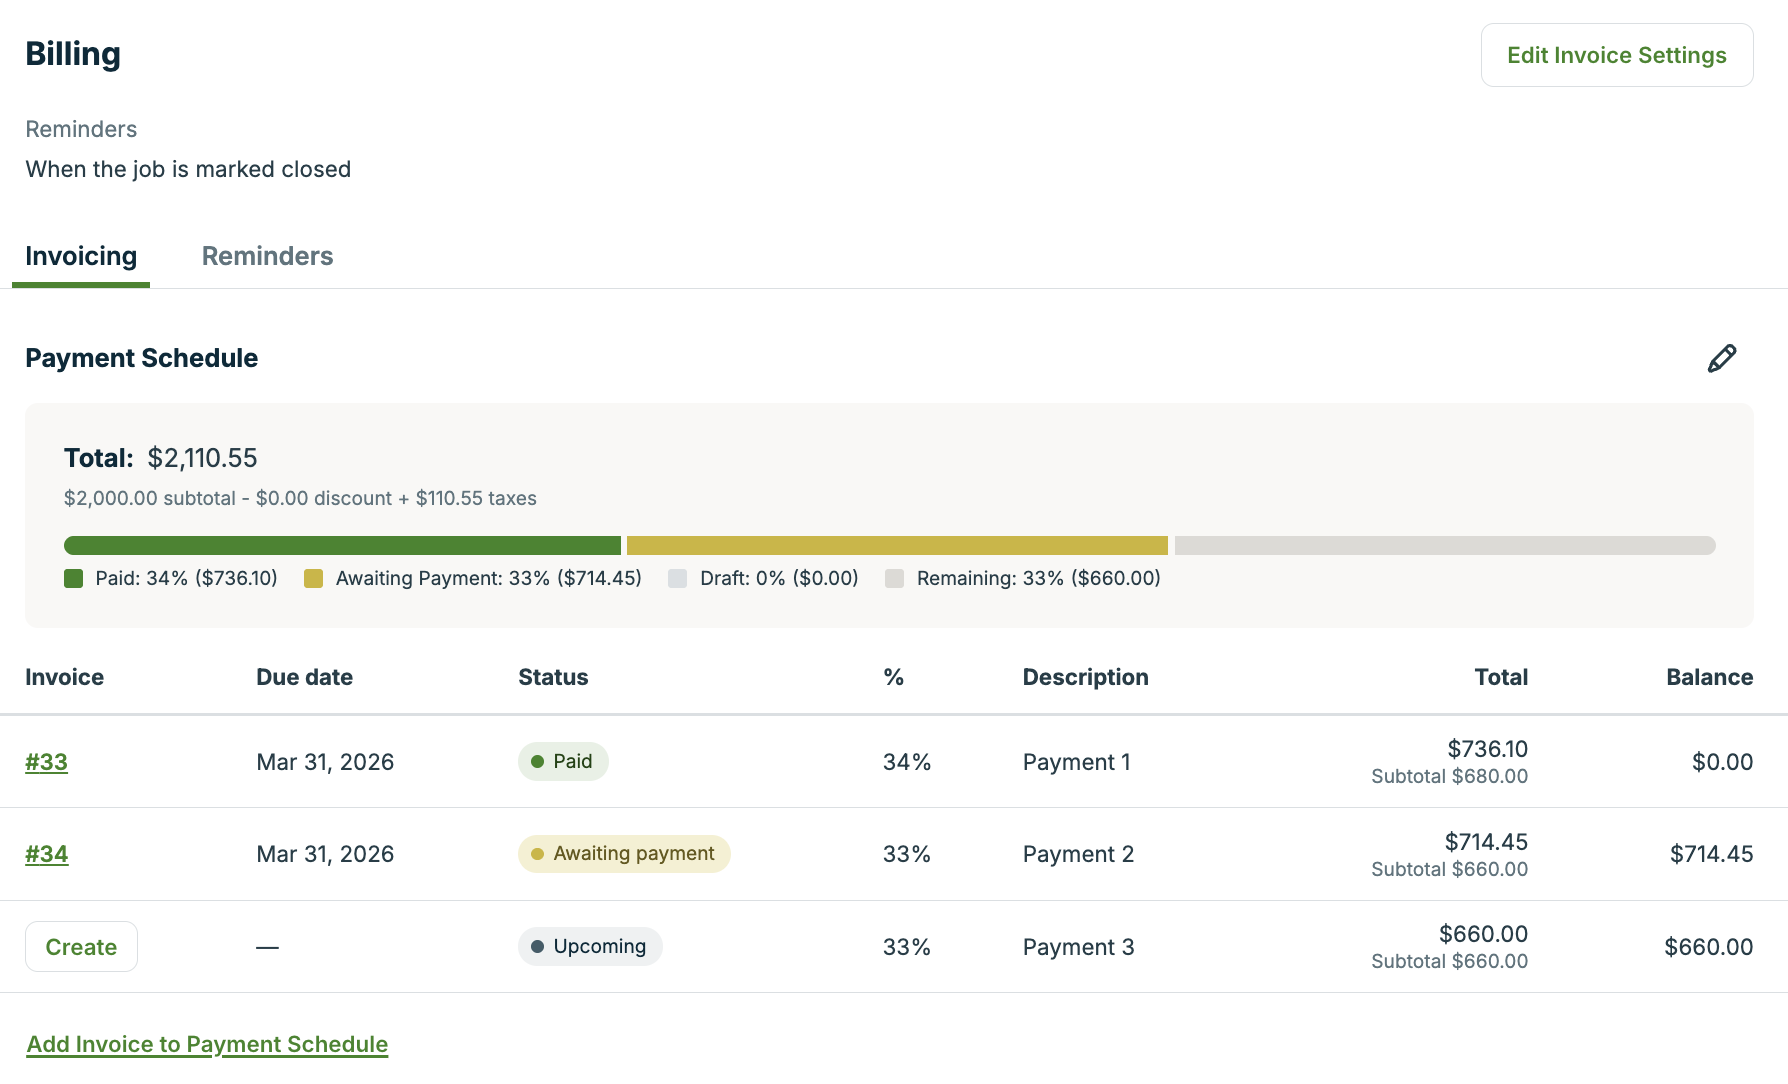Image resolution: width=1788 pixels, height=1084 pixels.
Task: Click the green Paid legend swatch
Action: click(74, 579)
